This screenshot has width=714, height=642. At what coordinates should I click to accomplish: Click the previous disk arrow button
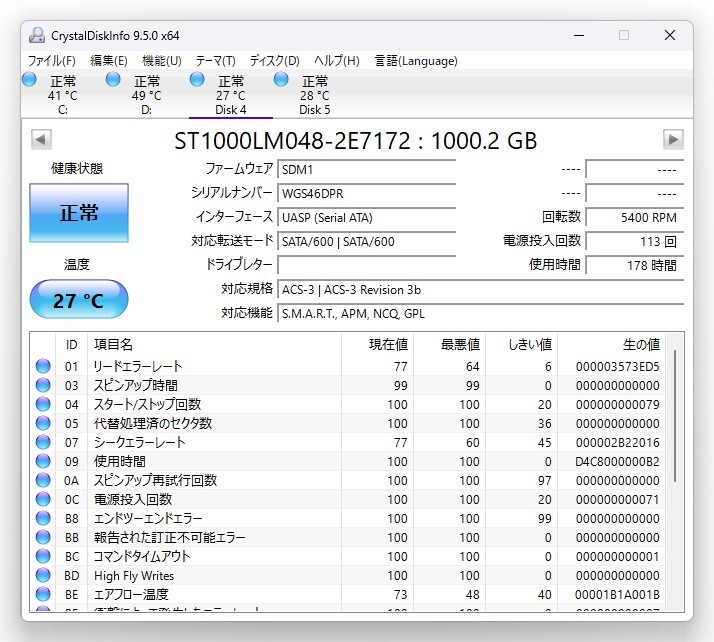pos(41,140)
